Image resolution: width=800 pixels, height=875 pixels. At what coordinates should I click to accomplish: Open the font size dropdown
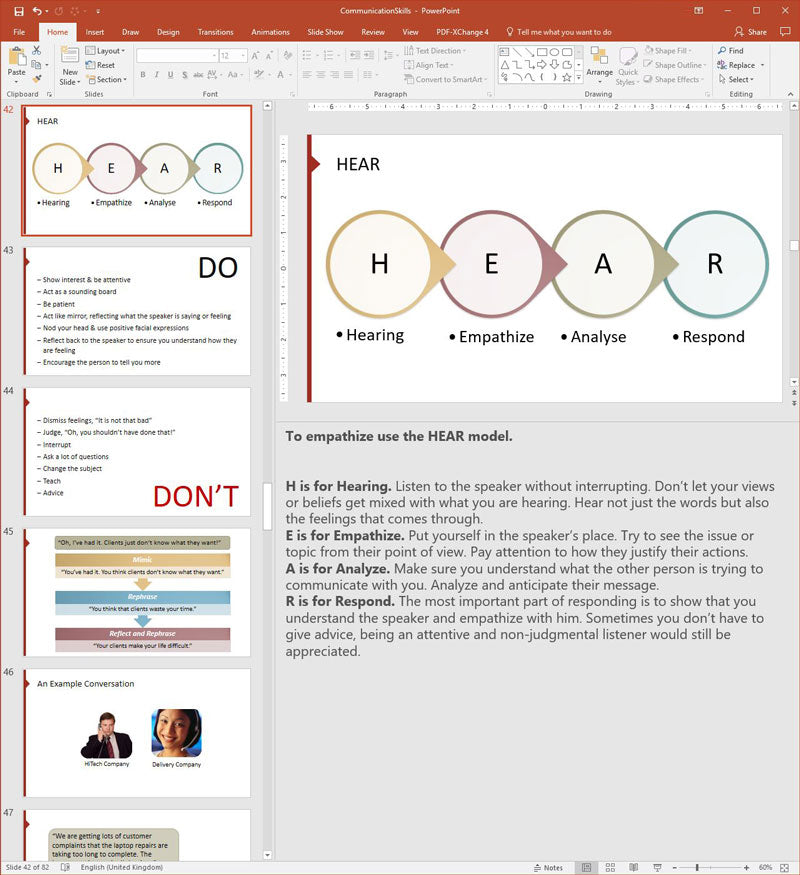(x=243, y=56)
